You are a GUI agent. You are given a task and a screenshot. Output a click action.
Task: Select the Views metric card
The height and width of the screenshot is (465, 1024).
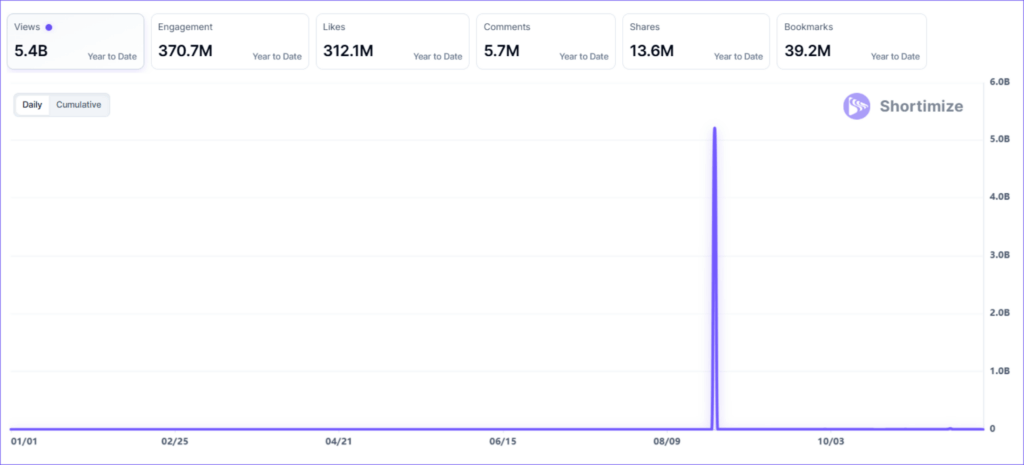click(x=75, y=42)
